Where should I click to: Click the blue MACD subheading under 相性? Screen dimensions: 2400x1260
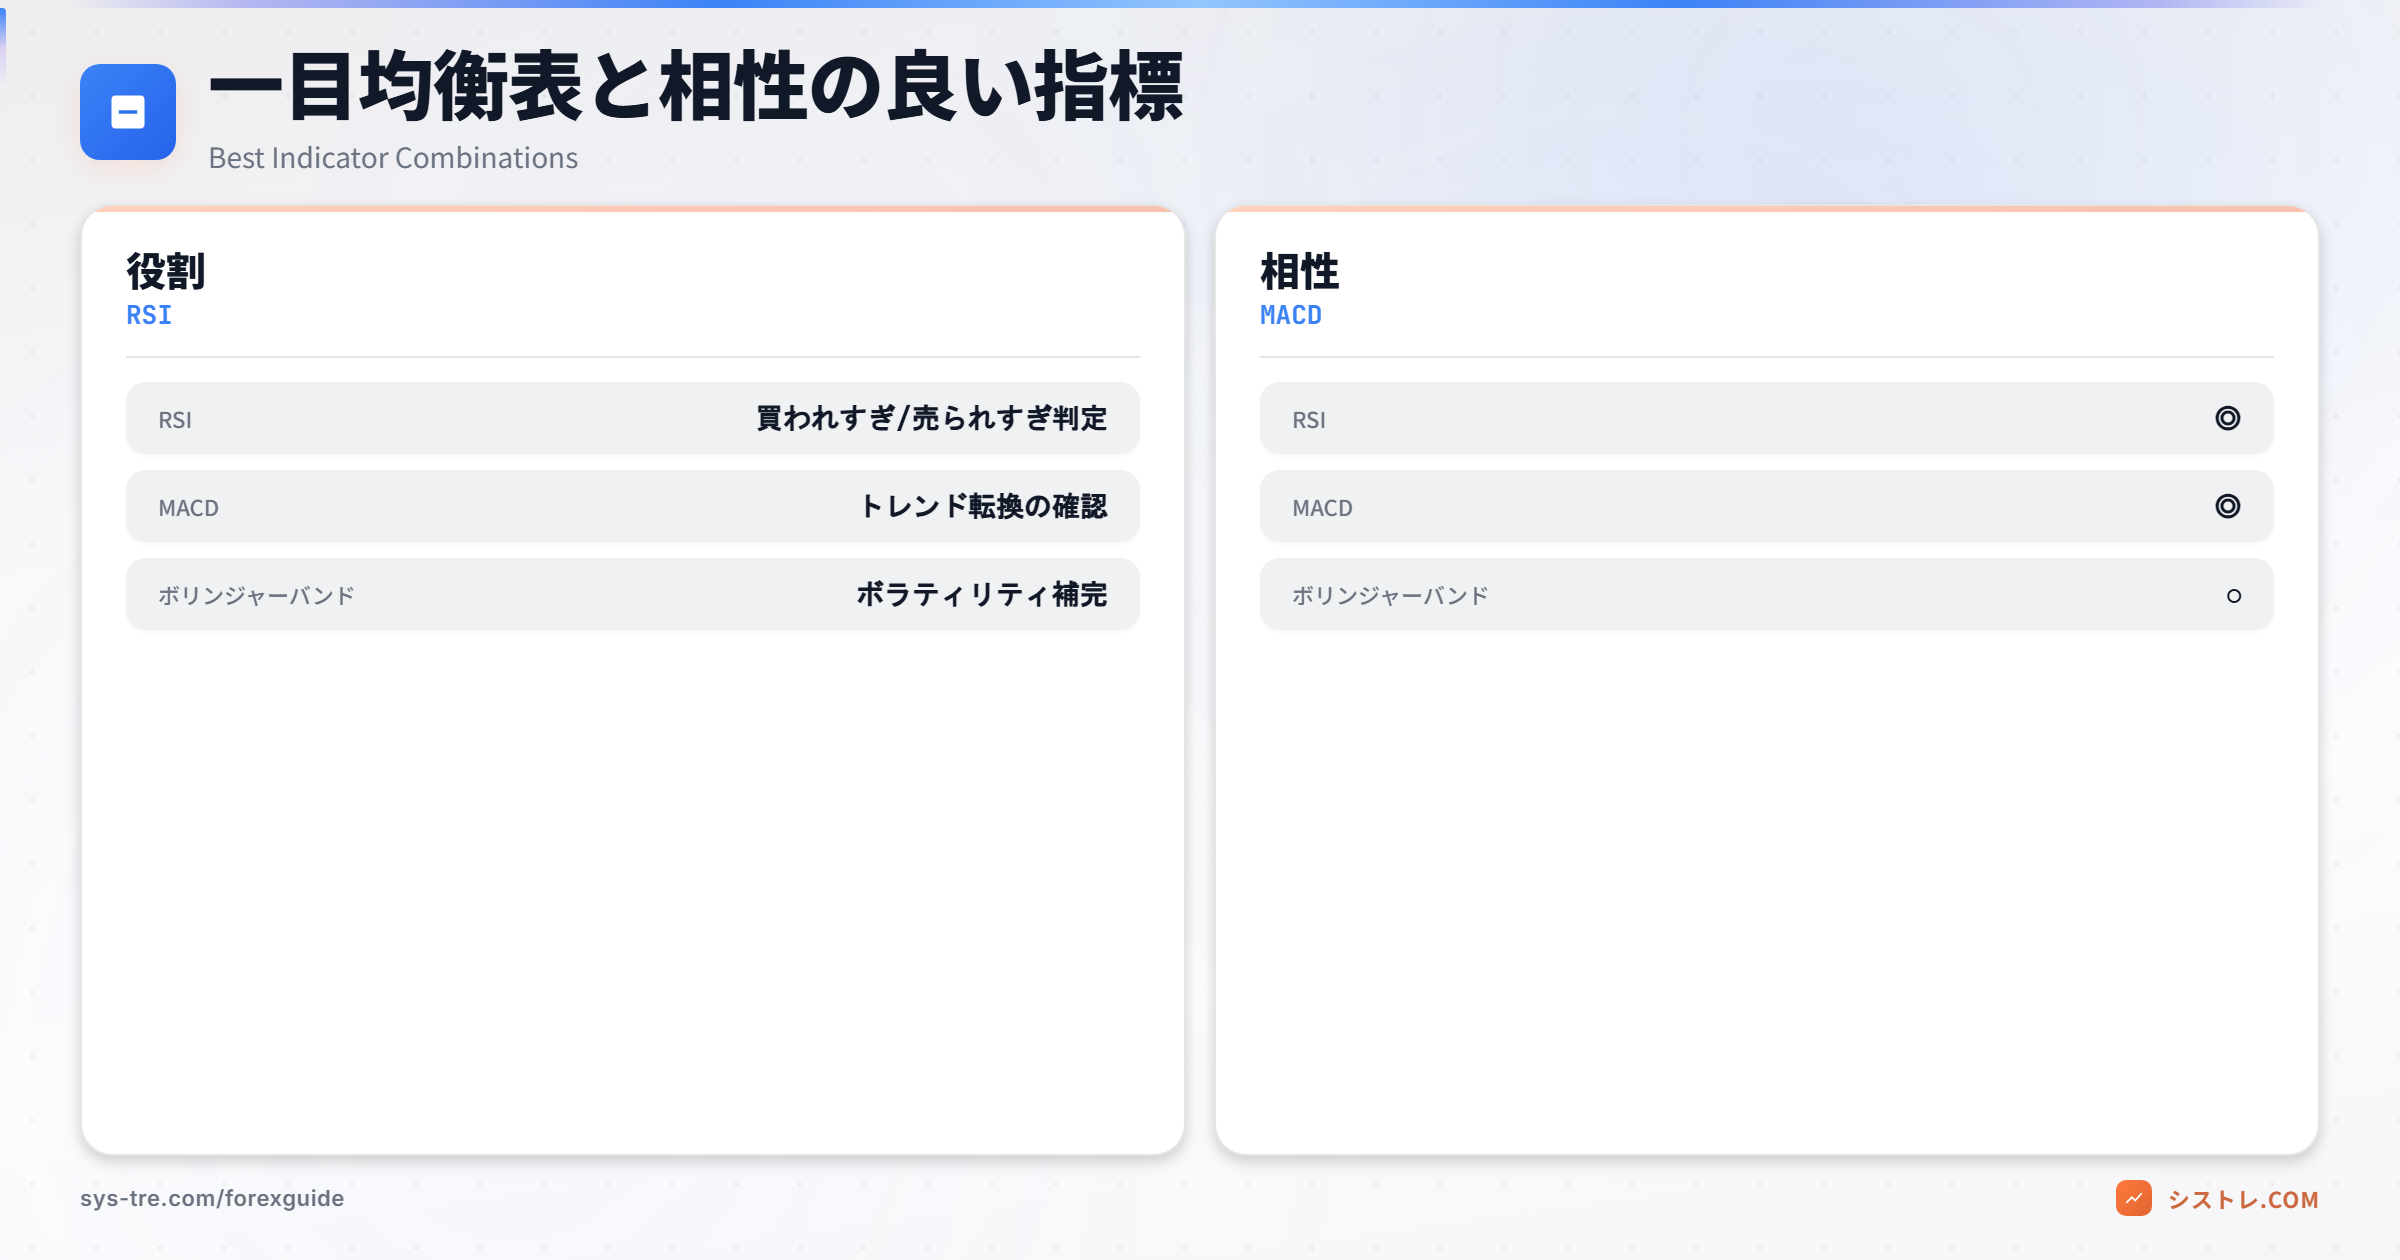[x=1290, y=315]
